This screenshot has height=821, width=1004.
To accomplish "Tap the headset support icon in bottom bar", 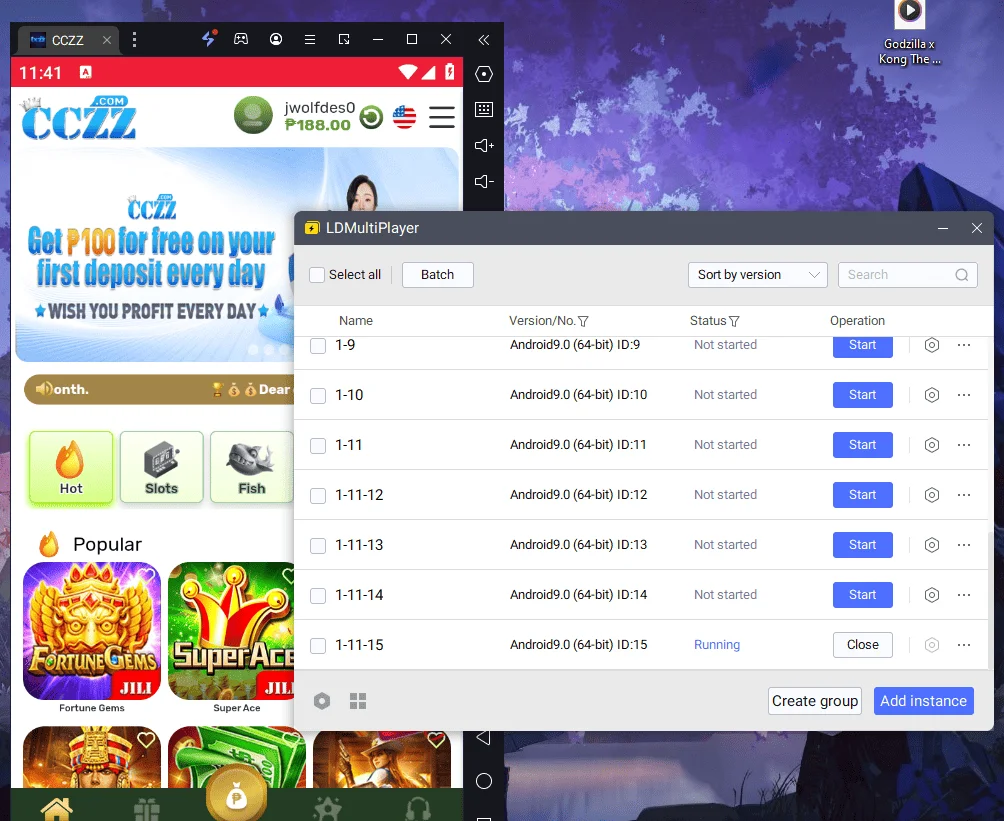I will [418, 808].
